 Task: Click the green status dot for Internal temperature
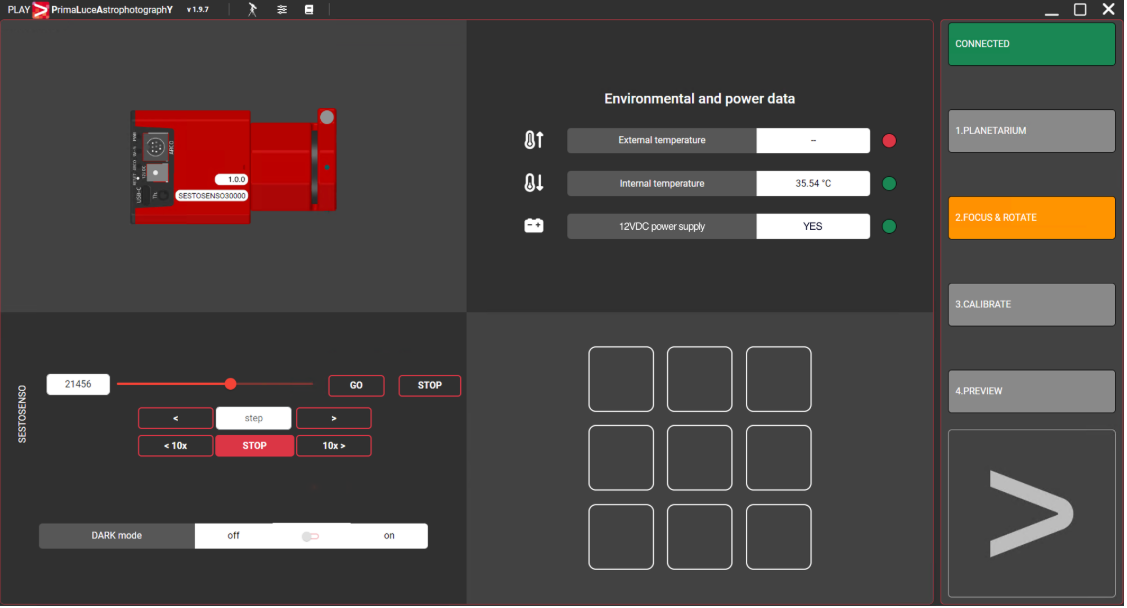889,183
